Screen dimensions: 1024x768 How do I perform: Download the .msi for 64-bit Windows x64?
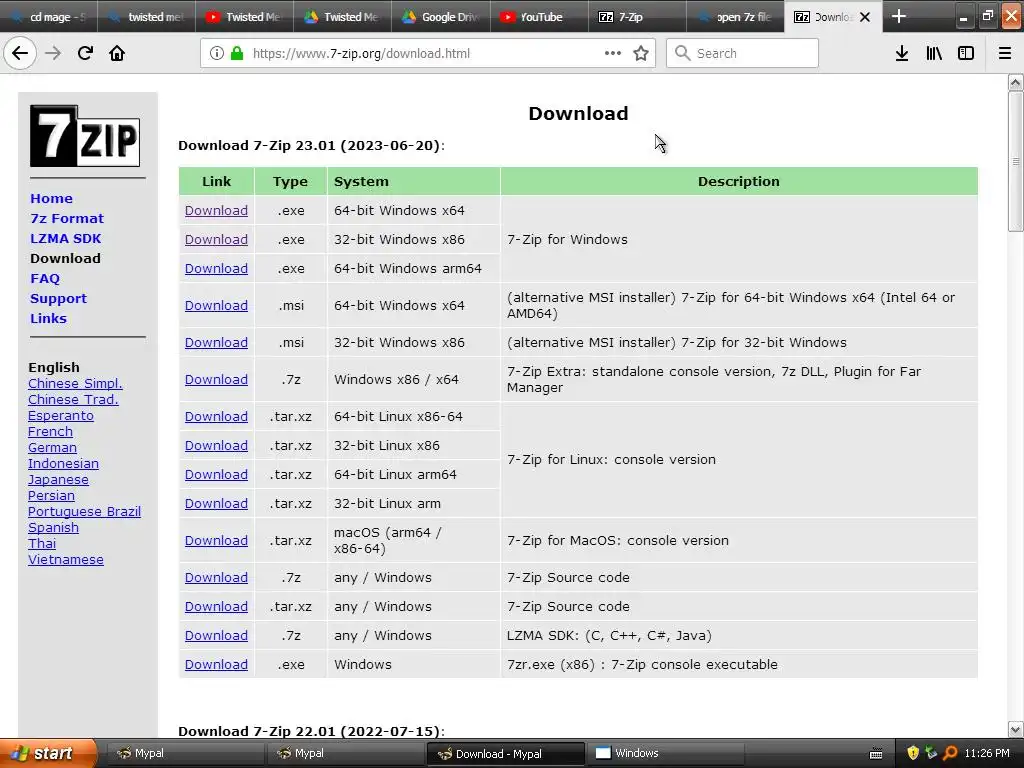[x=216, y=306]
